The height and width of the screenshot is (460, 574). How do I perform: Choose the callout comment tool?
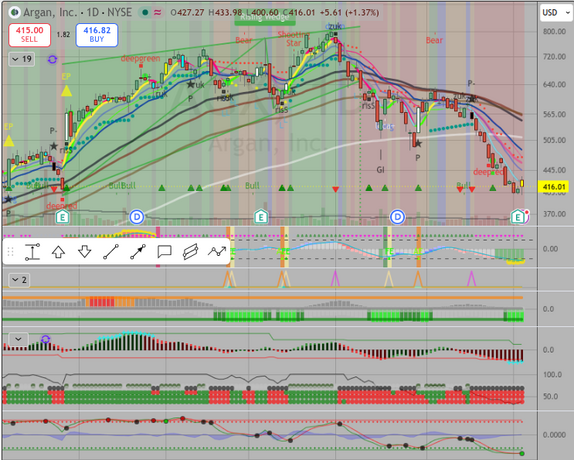click(x=164, y=252)
